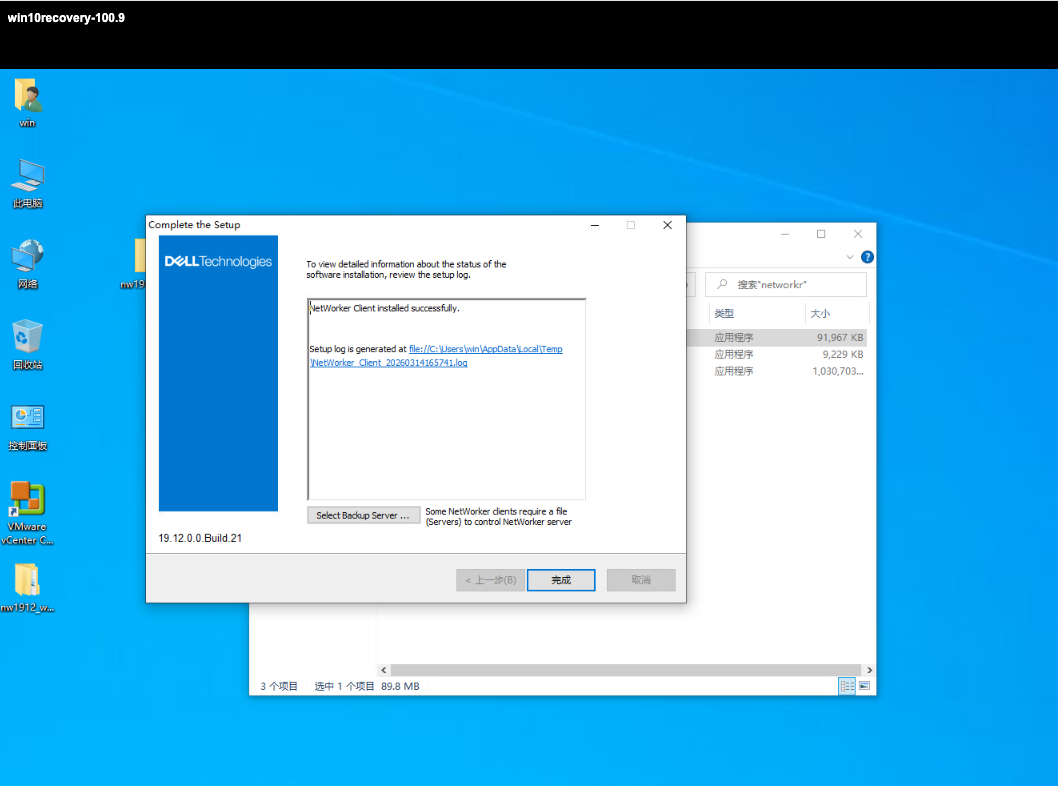Open the VMware vCenter Converter shortcut
This screenshot has width=1058, height=786.
[27, 513]
